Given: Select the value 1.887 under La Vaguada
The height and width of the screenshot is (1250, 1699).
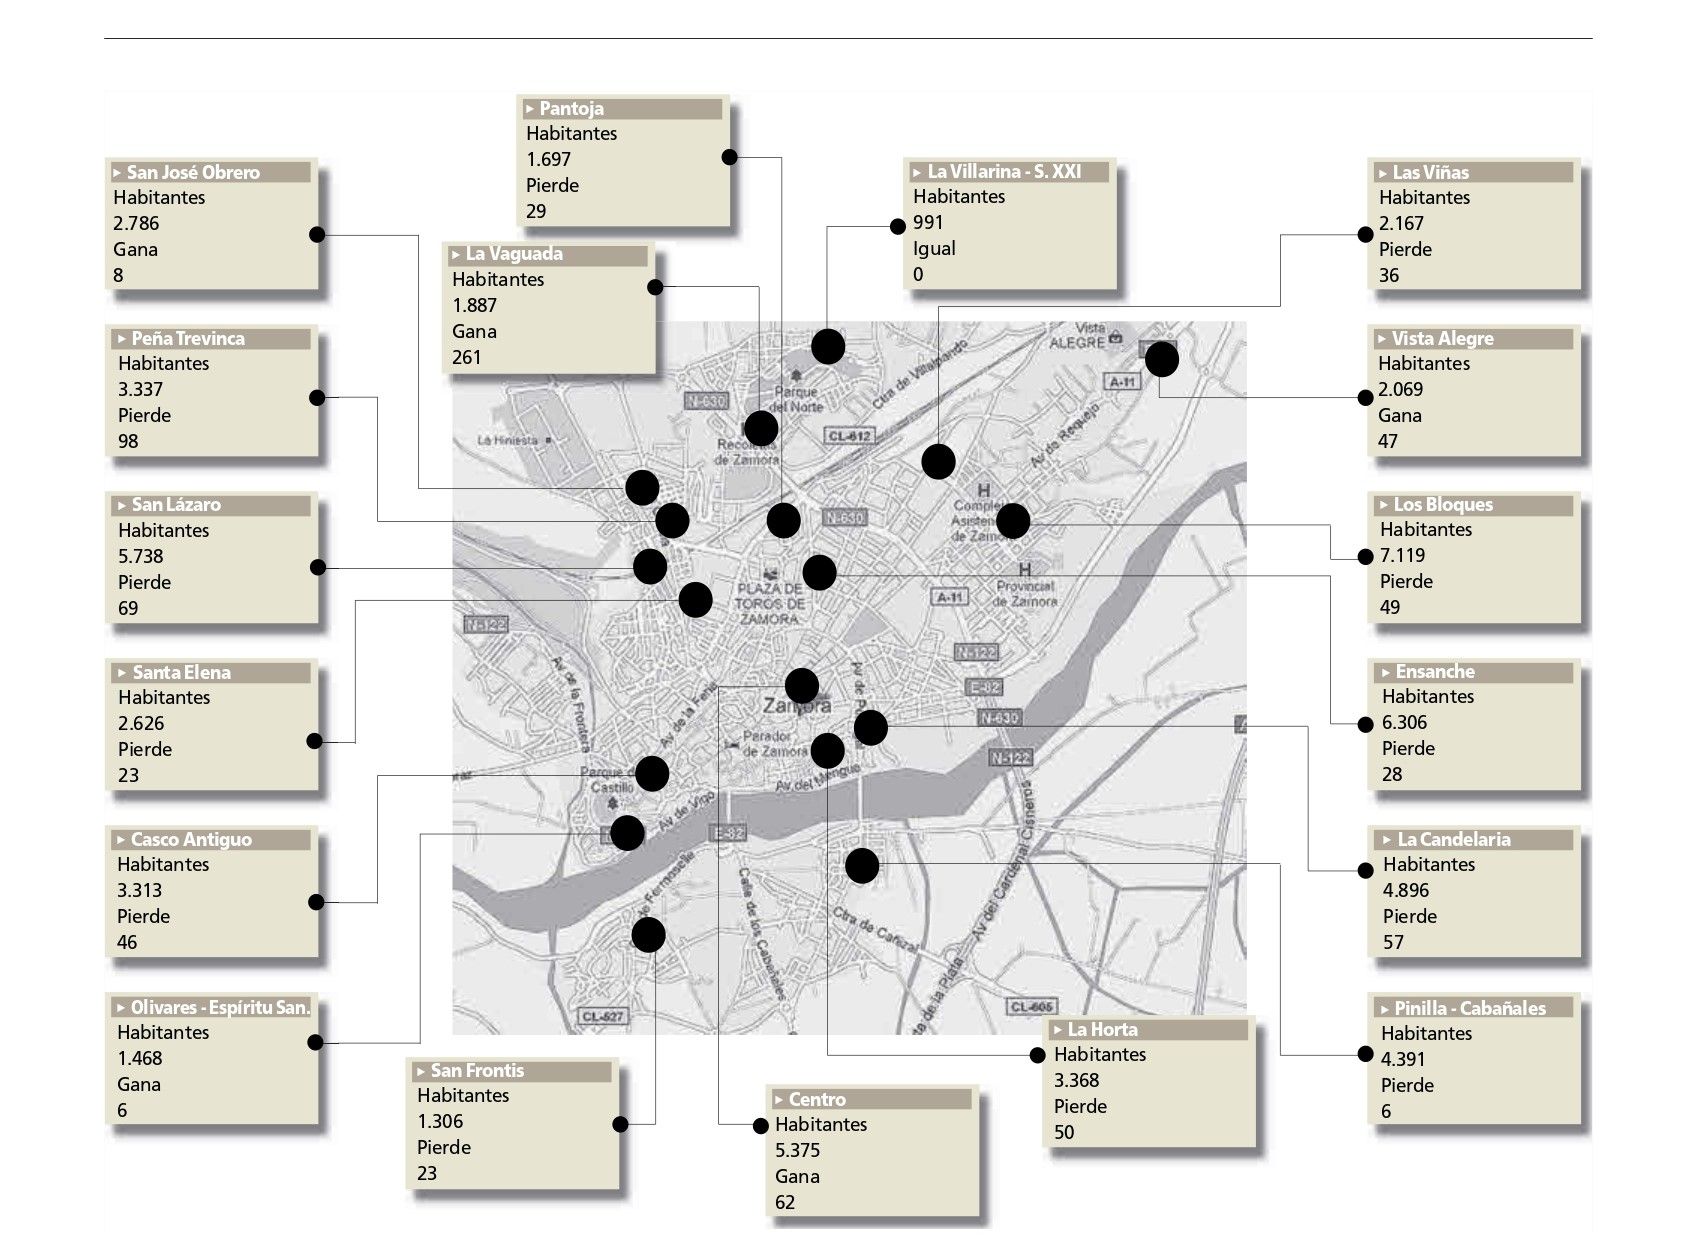Looking at the screenshot, I should [474, 305].
